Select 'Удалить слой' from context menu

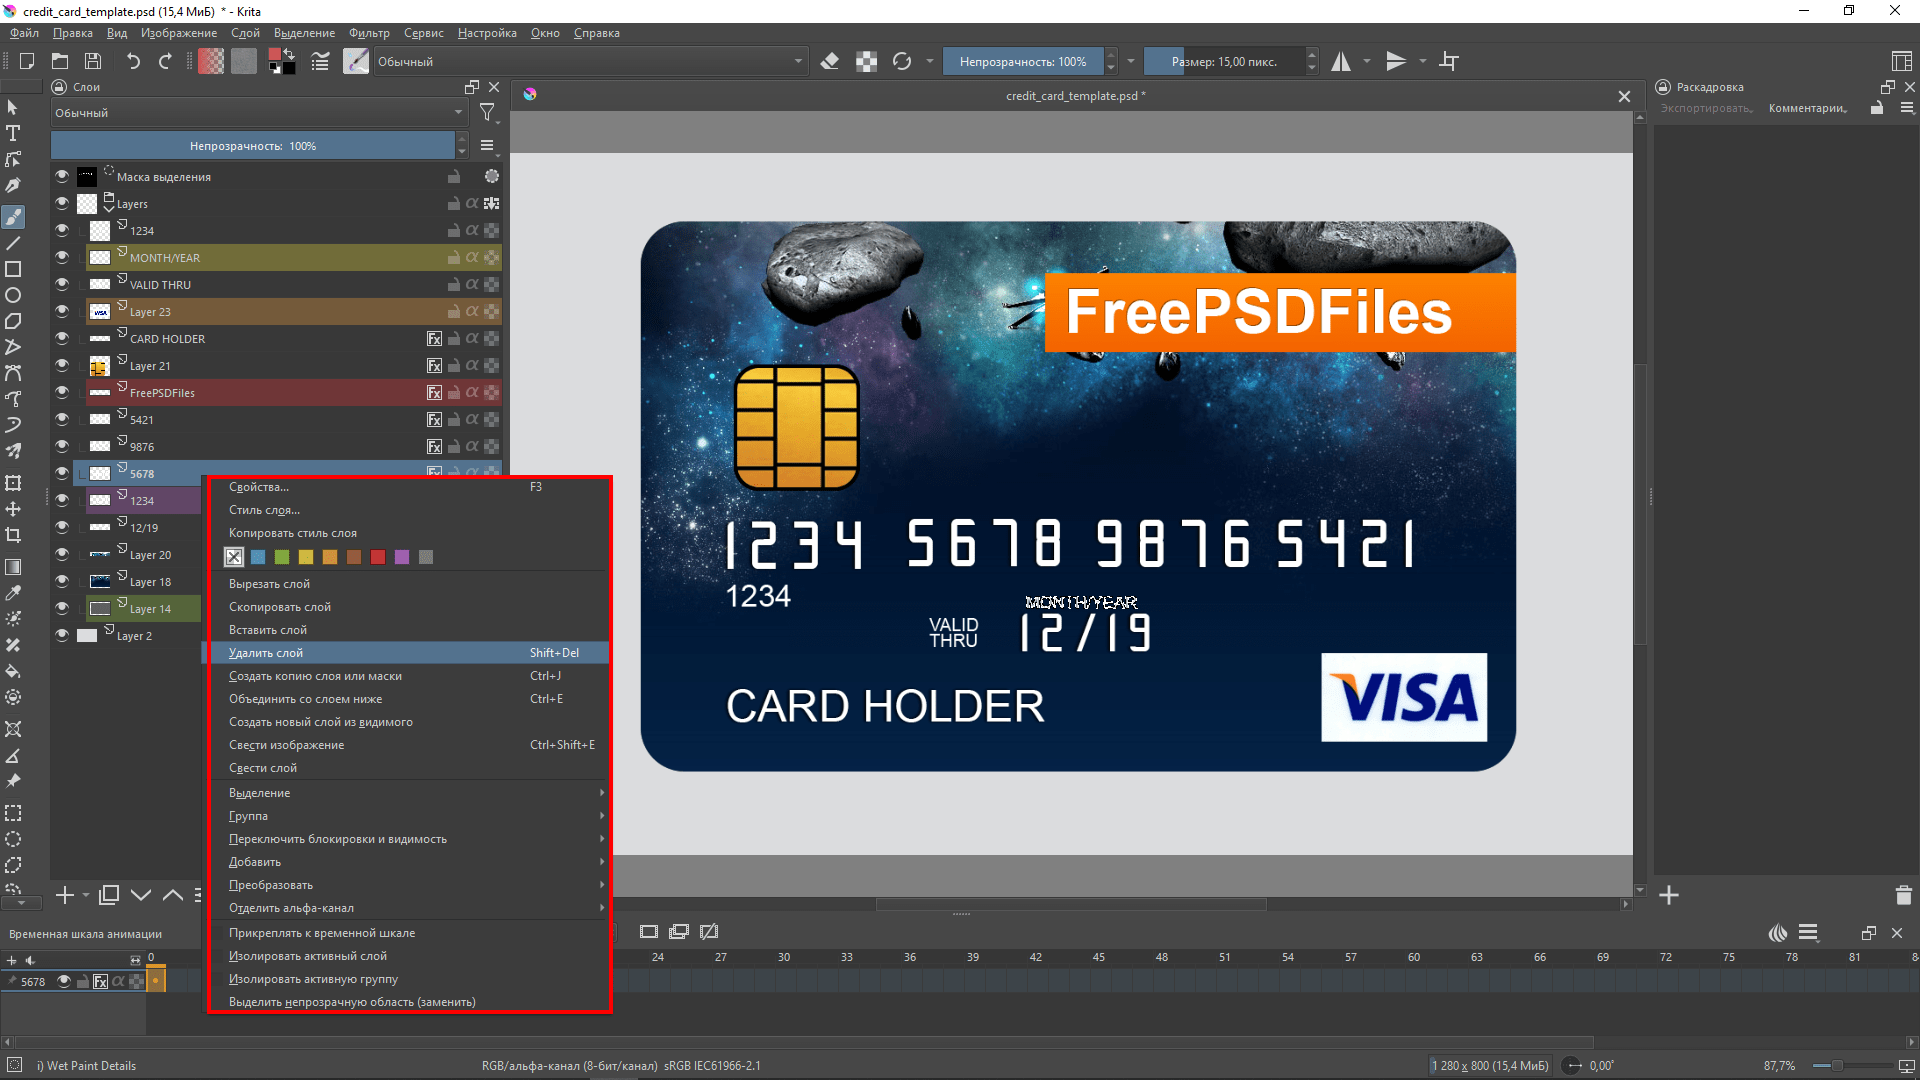tap(266, 653)
